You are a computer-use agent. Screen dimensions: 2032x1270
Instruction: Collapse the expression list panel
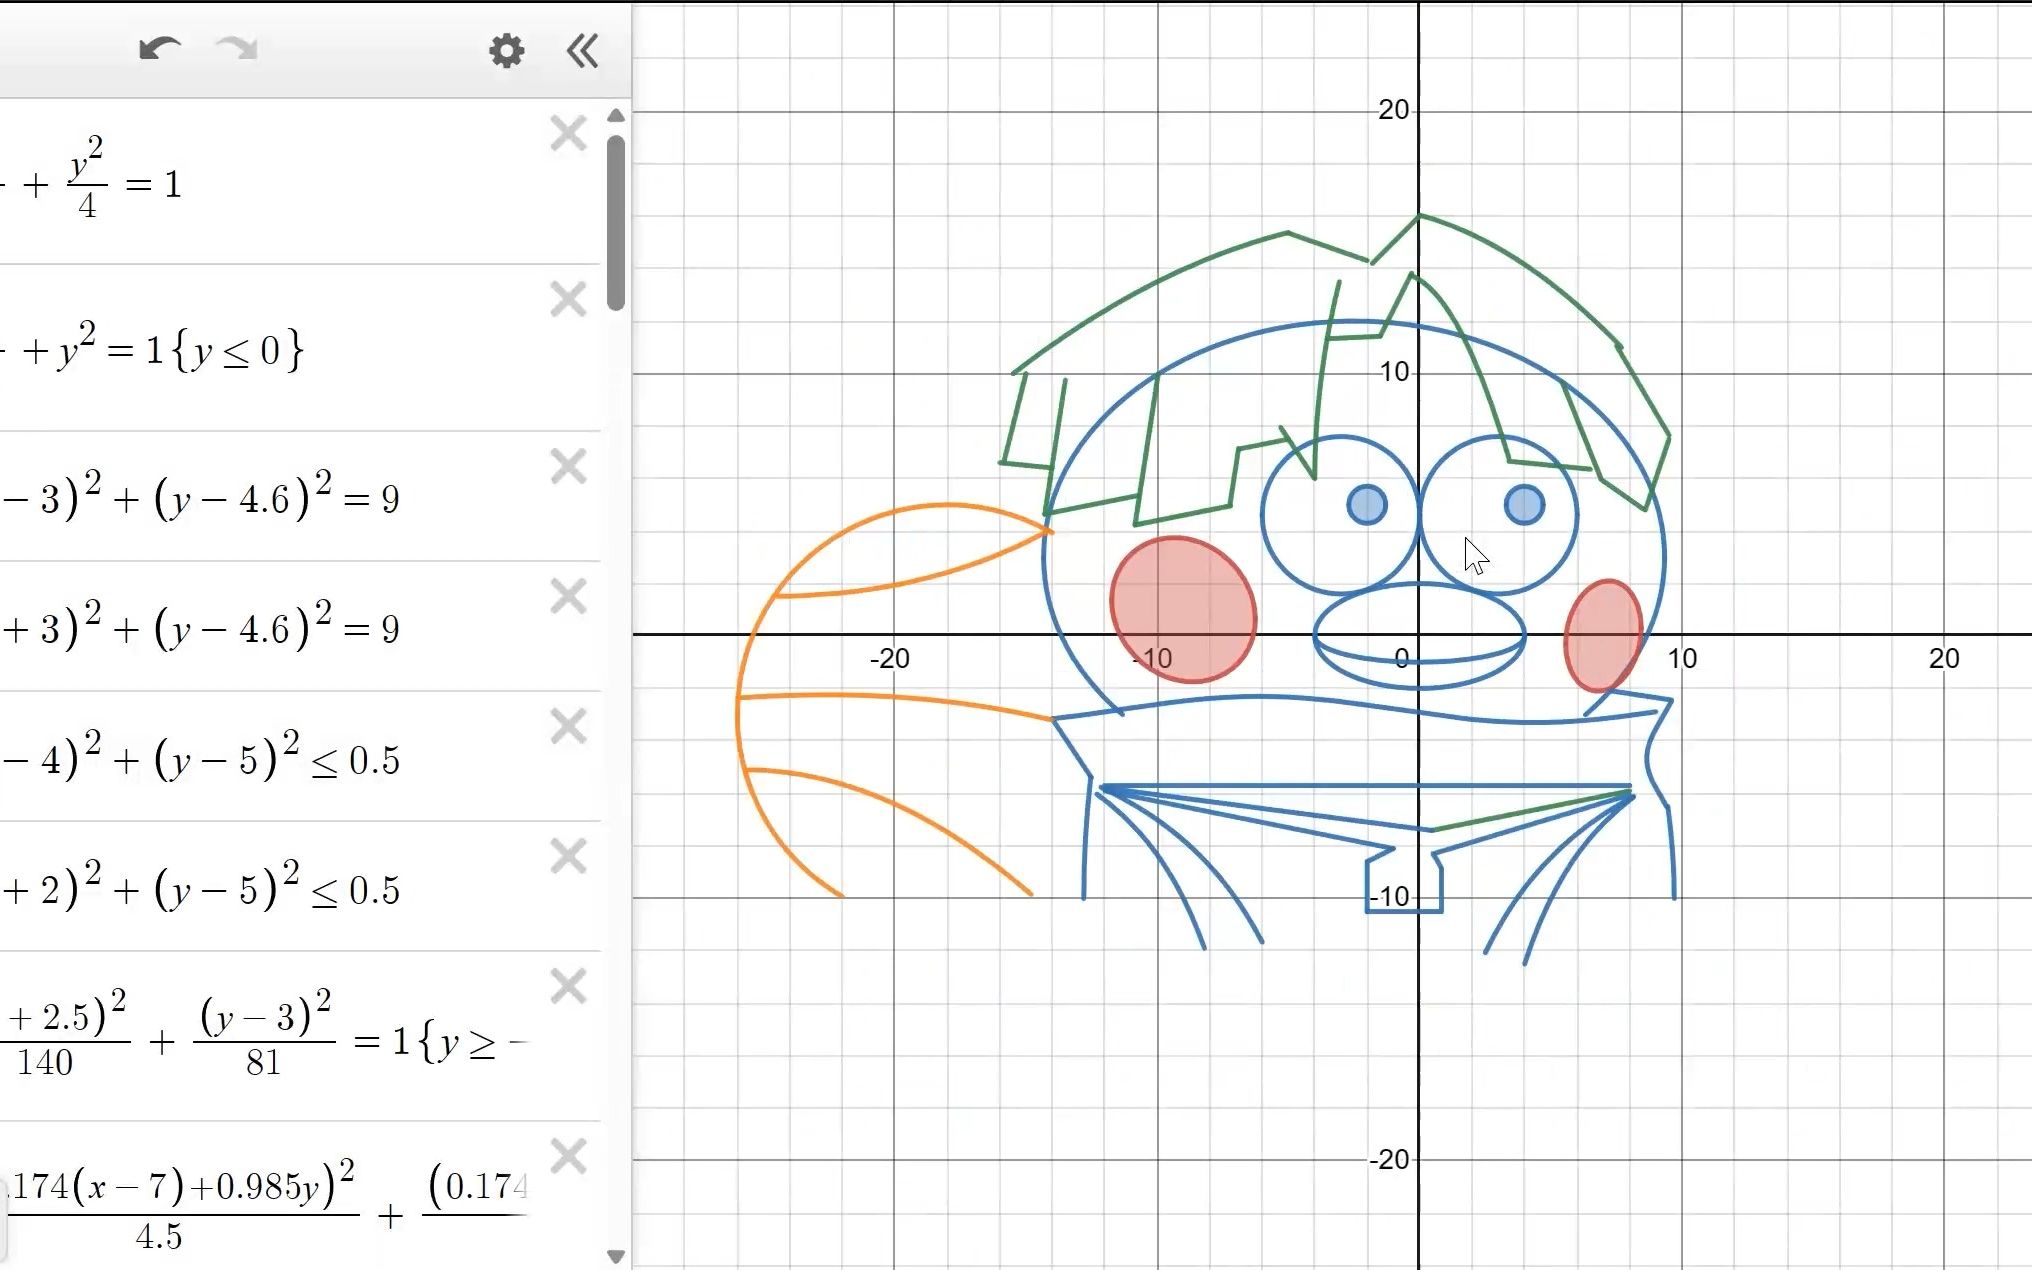click(582, 50)
